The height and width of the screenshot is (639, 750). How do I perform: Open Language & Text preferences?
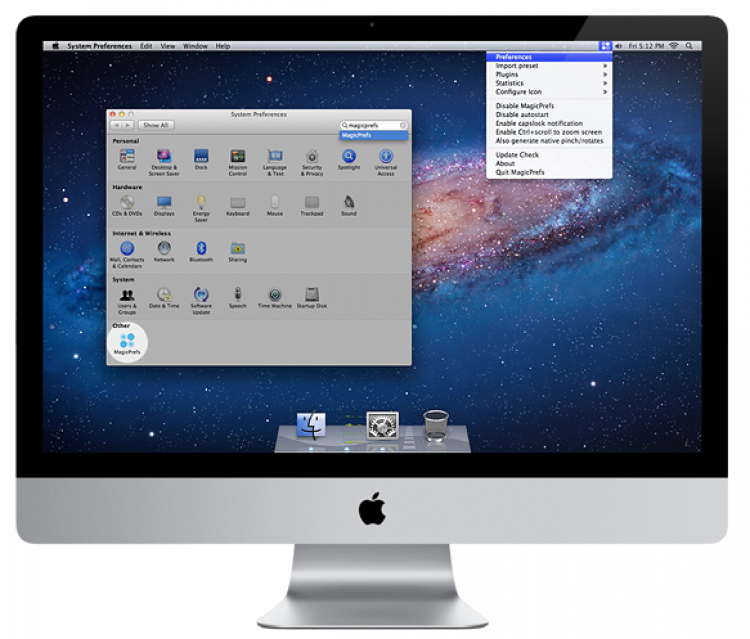tap(275, 162)
